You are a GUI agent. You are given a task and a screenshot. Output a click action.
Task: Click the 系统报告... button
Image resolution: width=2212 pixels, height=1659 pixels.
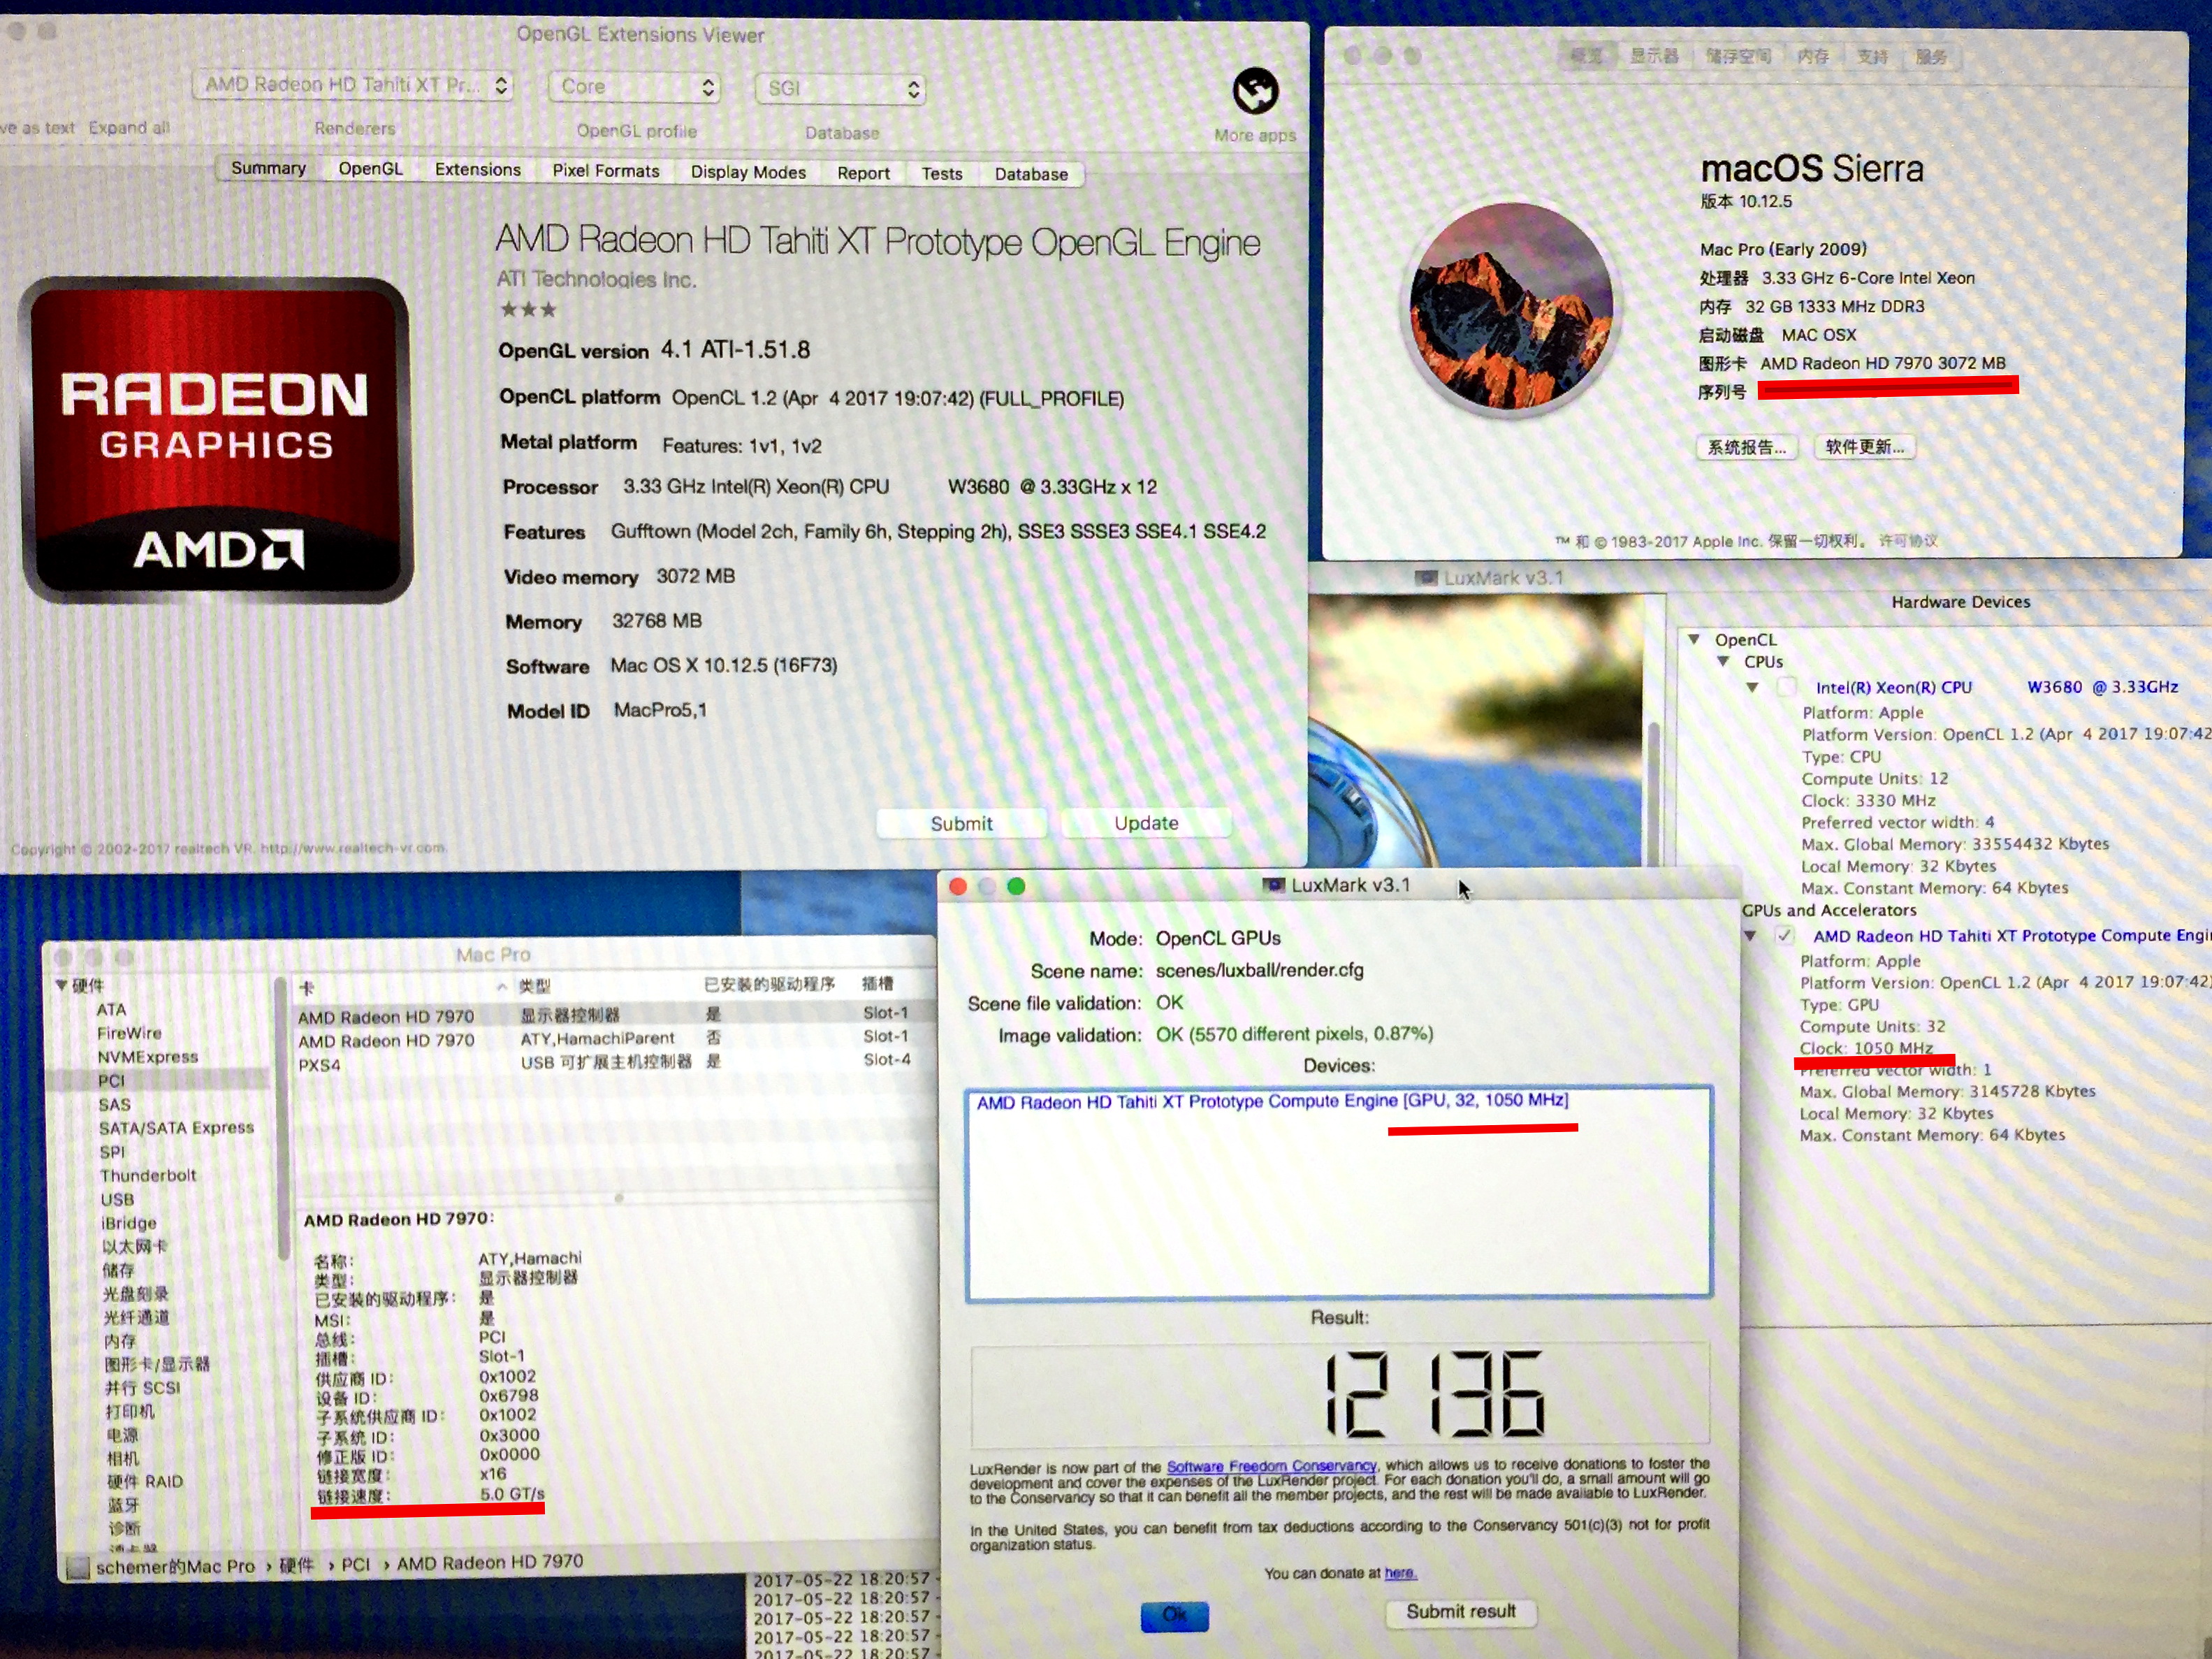(1746, 447)
